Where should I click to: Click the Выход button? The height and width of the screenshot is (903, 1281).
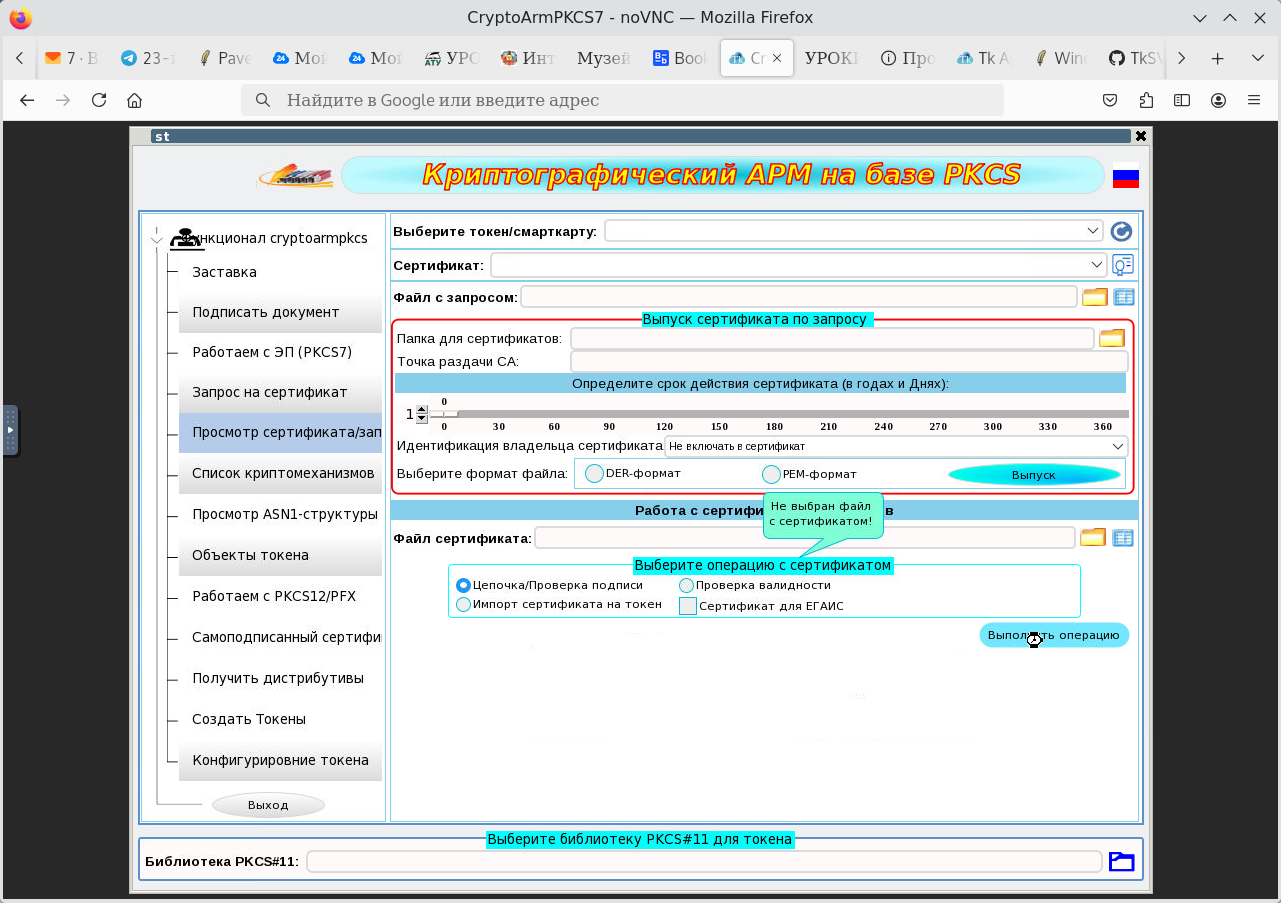(x=268, y=805)
